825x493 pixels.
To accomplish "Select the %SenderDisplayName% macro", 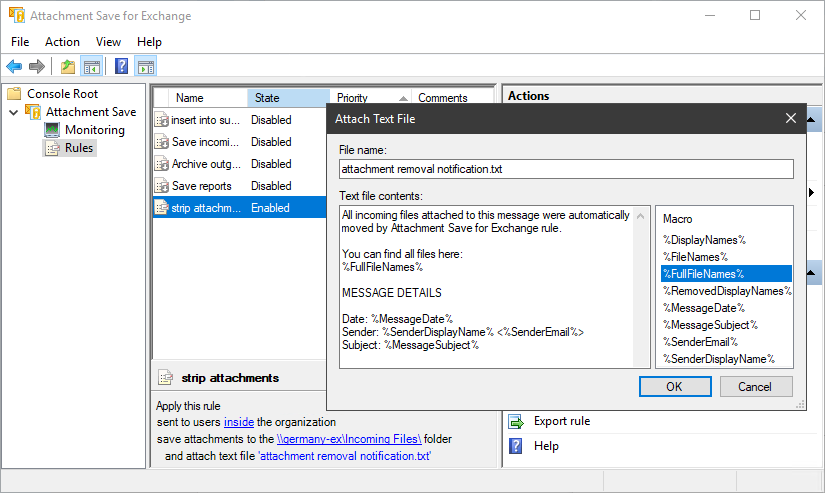I will click(x=718, y=359).
